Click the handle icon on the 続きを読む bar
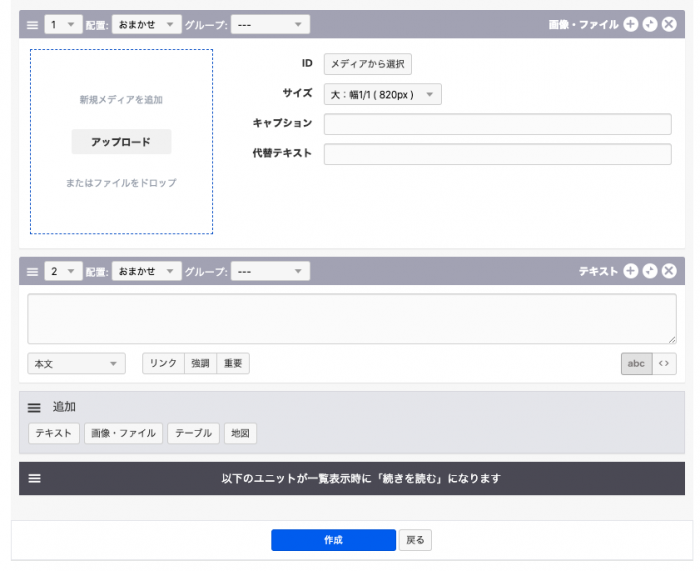 click(x=34, y=479)
